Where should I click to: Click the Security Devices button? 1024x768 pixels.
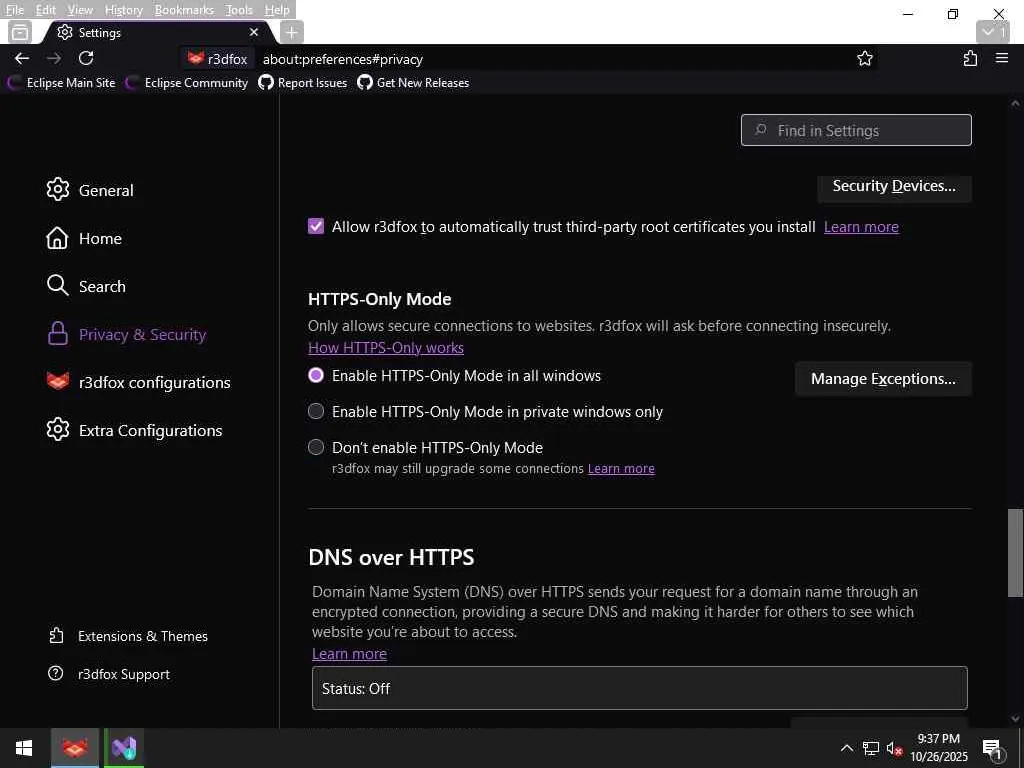pyautogui.click(x=894, y=187)
